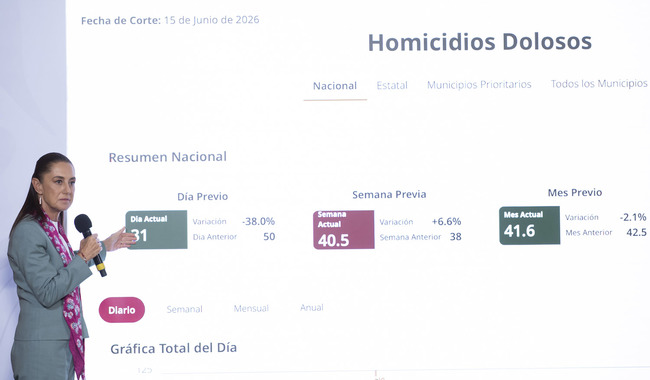Image resolution: width=650 pixels, height=380 pixels.
Task: Click the Resumen Nacional heading
Action: pyautogui.click(x=167, y=157)
